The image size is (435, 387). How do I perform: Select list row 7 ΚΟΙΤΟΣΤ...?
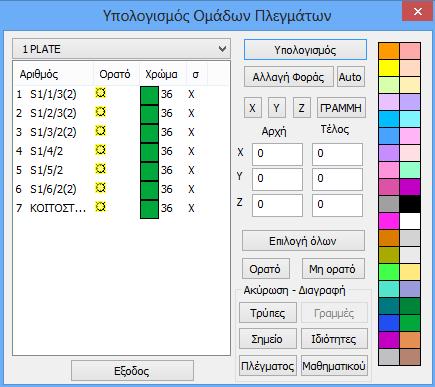(121, 208)
